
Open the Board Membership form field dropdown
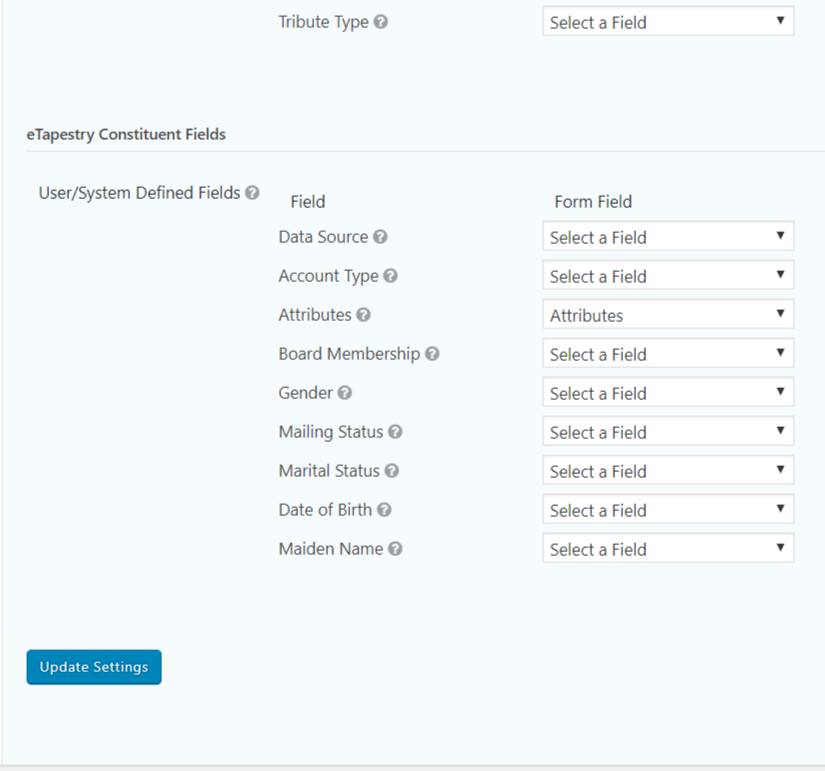pos(668,353)
